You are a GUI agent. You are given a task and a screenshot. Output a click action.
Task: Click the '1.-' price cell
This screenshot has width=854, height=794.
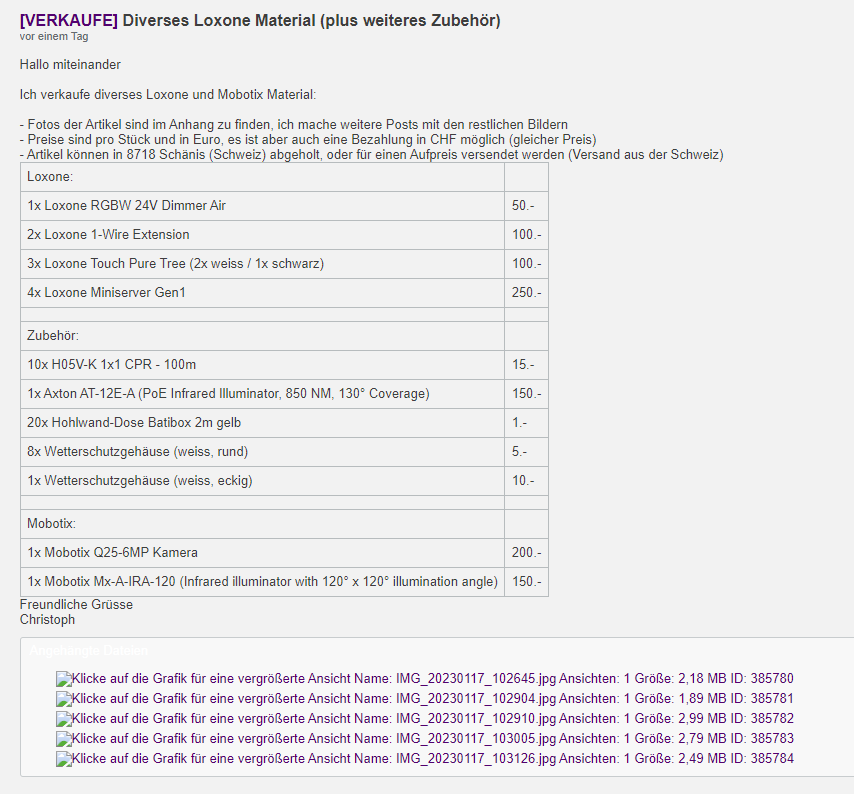coord(526,423)
